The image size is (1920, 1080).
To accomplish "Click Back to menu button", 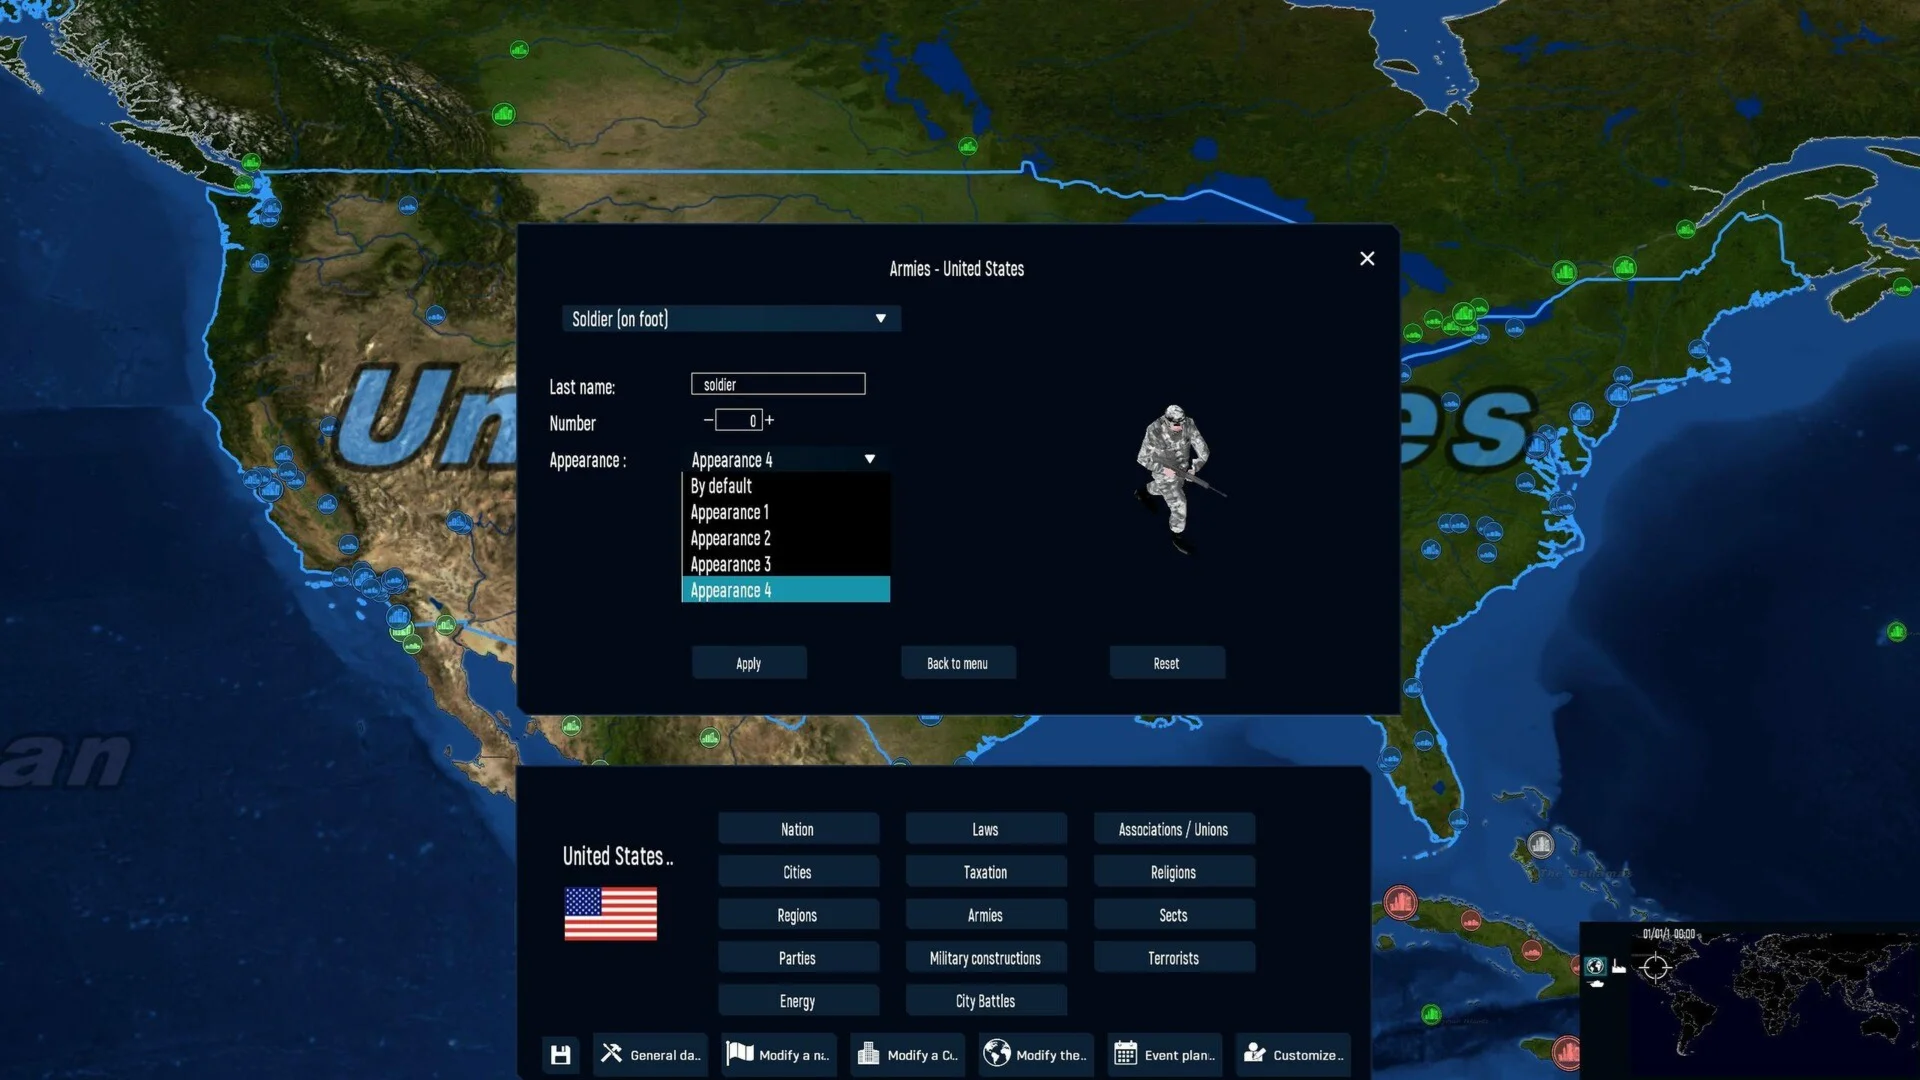I will [957, 663].
